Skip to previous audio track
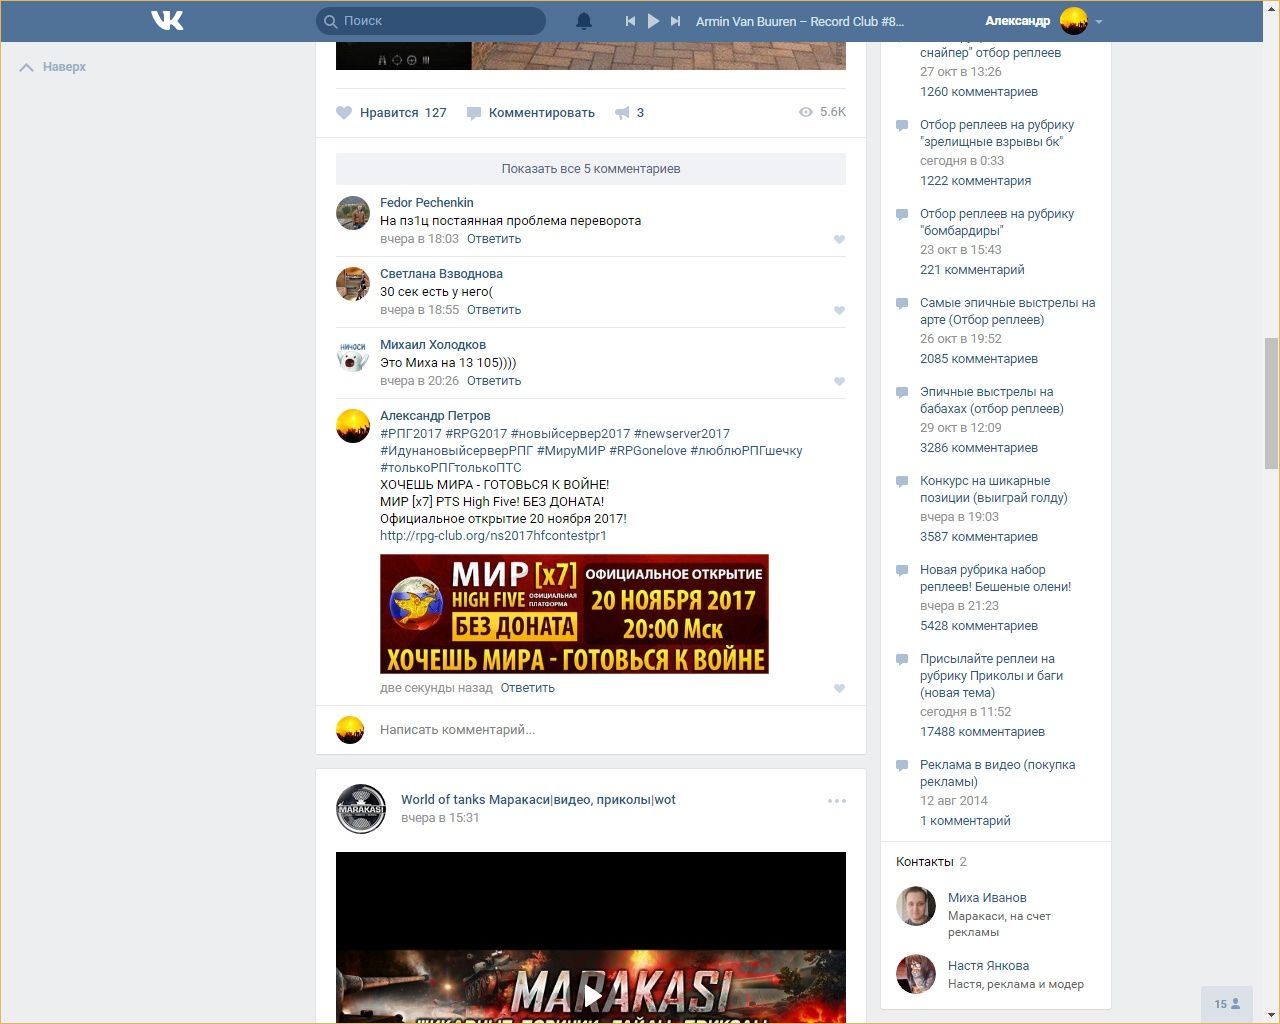This screenshot has height=1024, width=1280. [x=630, y=21]
